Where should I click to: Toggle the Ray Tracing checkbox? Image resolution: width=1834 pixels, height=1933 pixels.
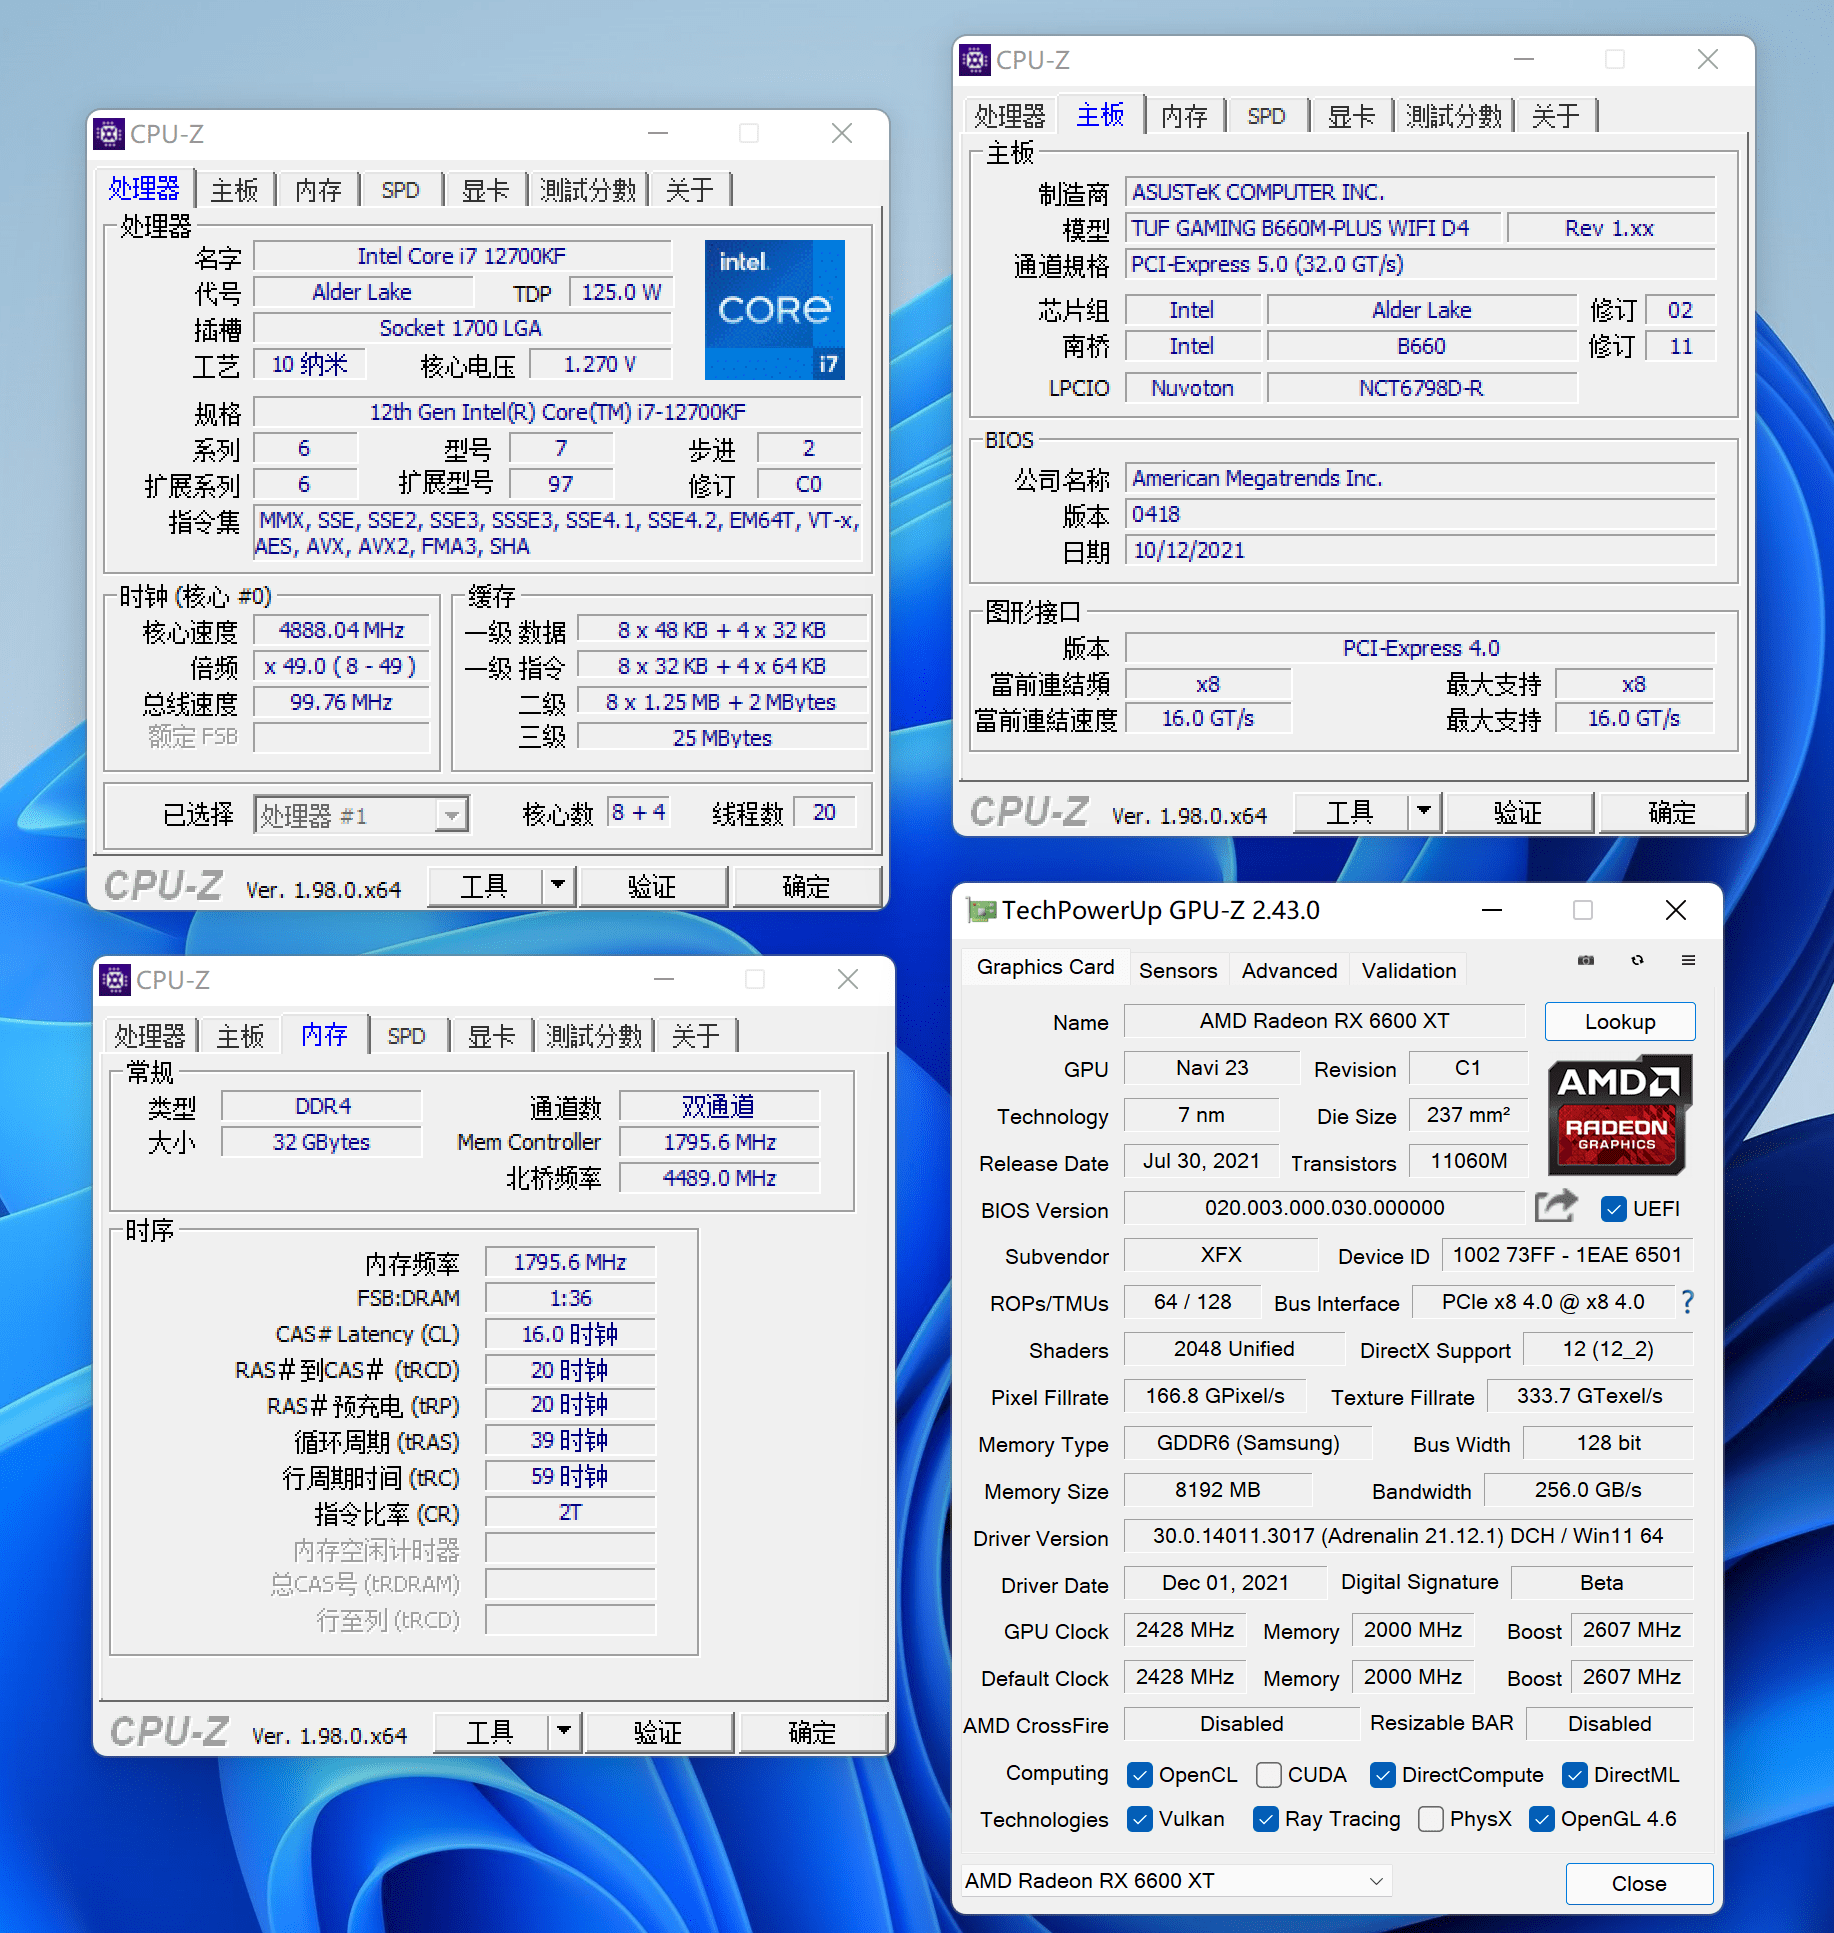pos(1265,1819)
